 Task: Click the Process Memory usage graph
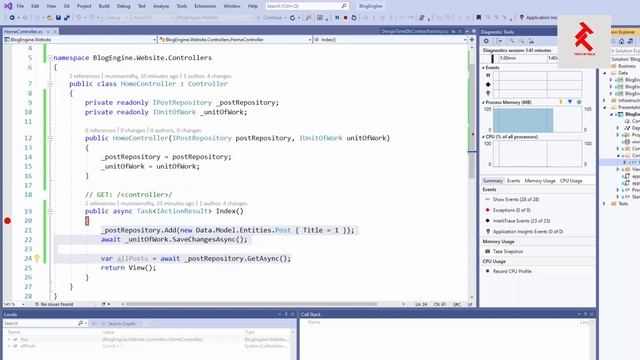(537, 120)
